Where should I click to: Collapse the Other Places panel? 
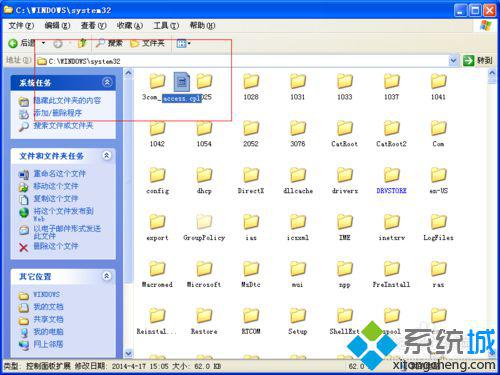click(107, 276)
